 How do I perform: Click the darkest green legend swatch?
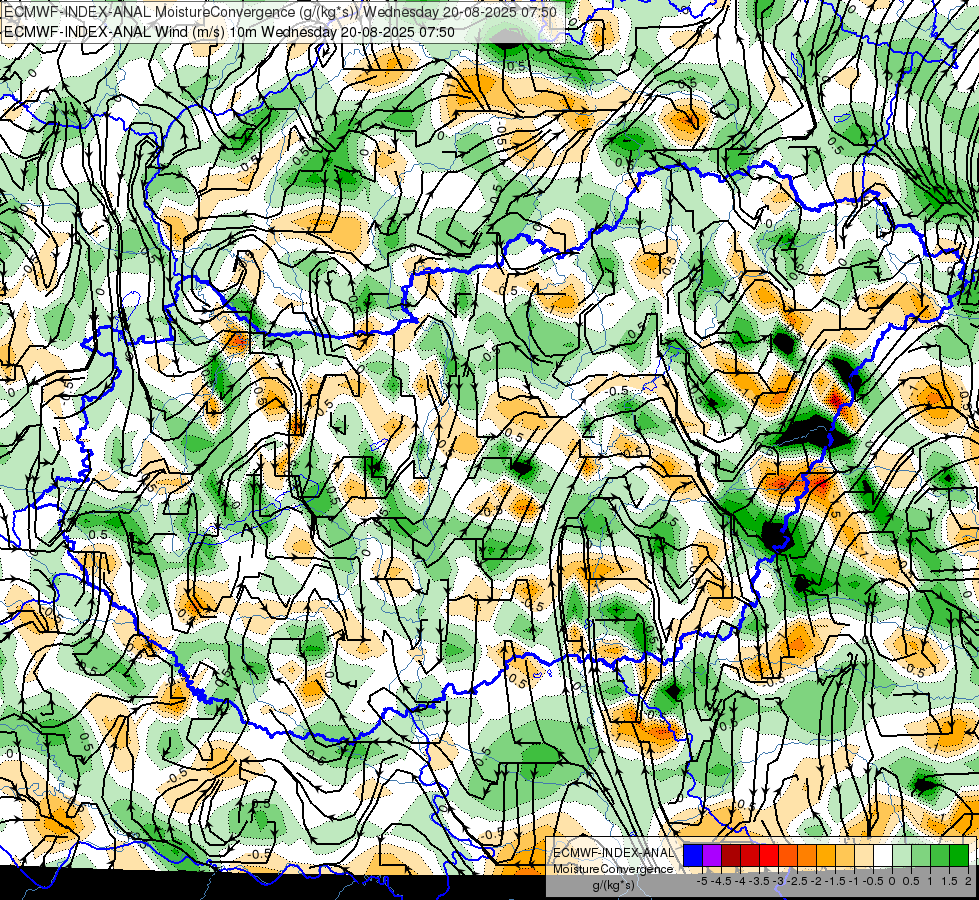[959, 855]
